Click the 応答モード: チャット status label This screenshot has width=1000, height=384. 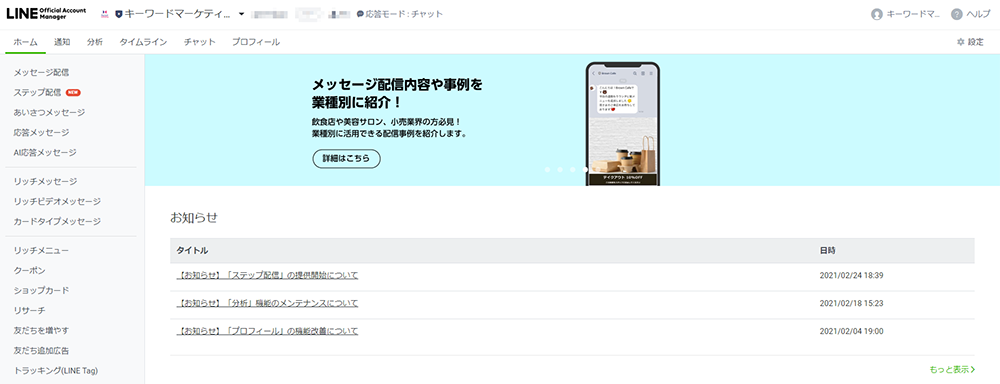click(x=404, y=14)
